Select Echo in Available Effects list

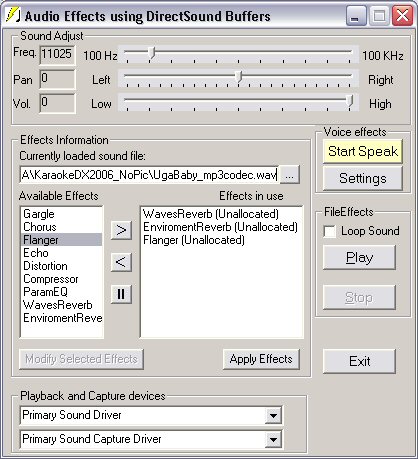[x=36, y=253]
